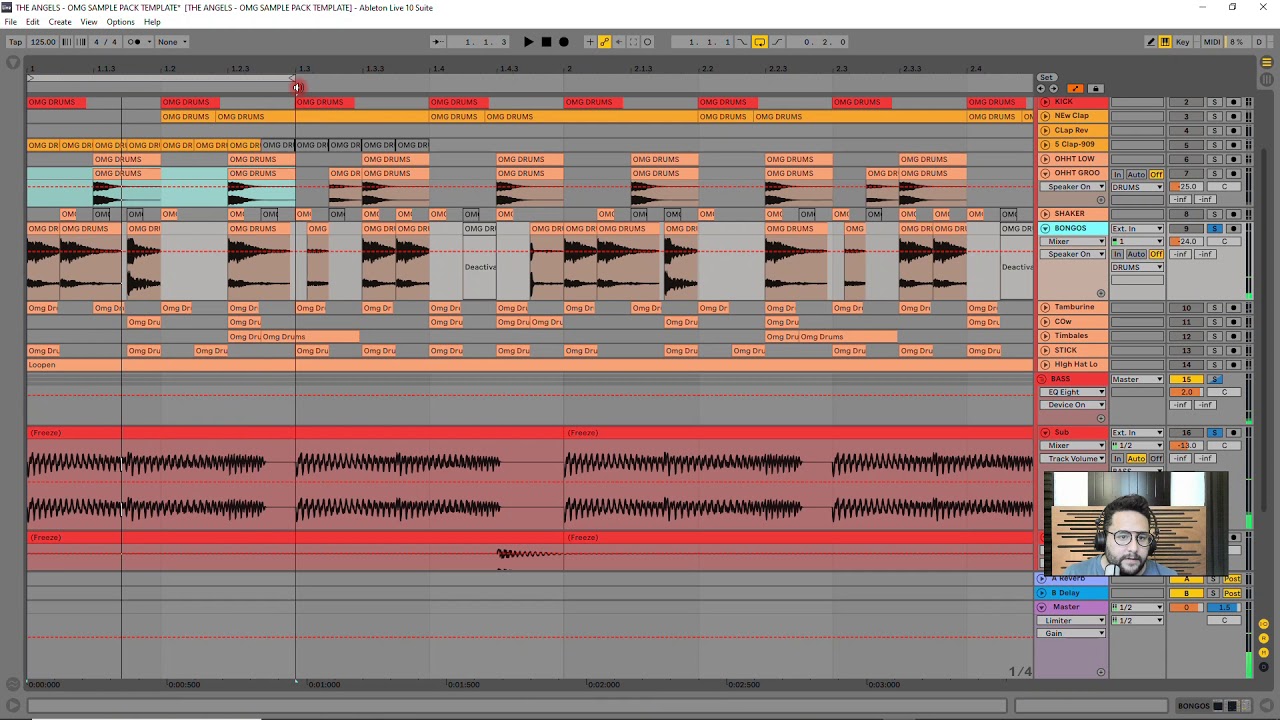Screen dimensions: 1280x720
Task: Jump to previous locator arrow
Action: point(1043,89)
